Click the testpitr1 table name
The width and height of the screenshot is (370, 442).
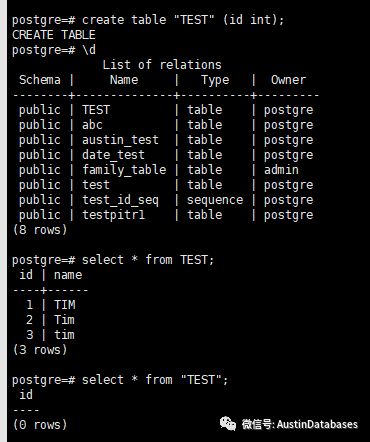113,215
